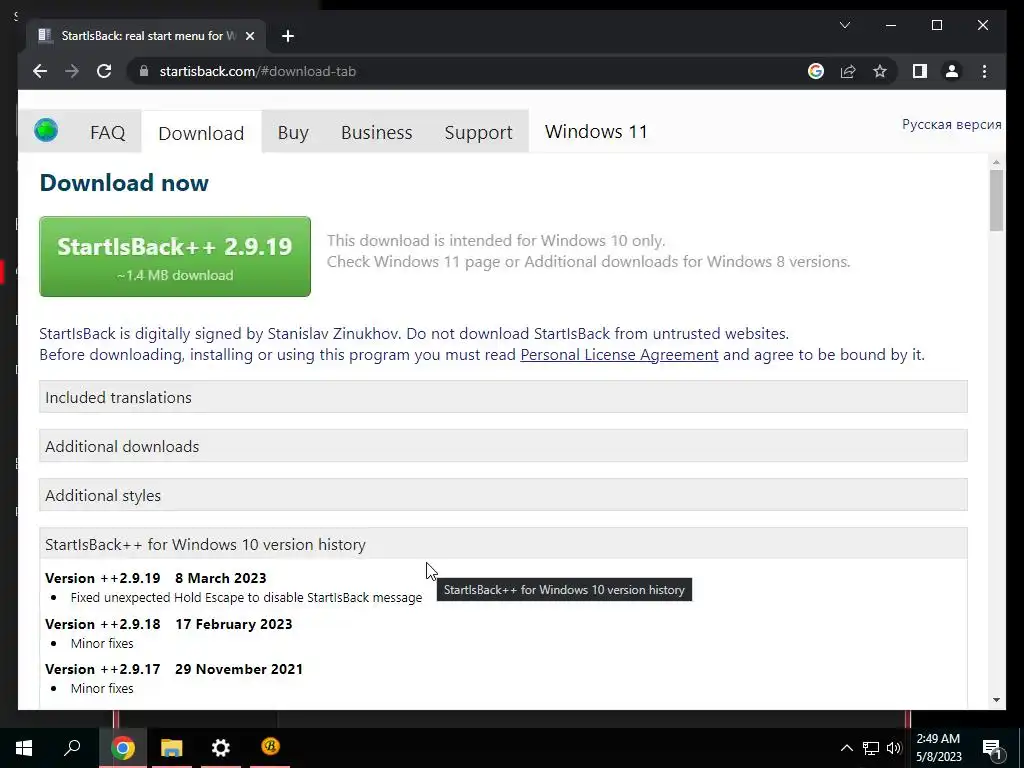This screenshot has height=768, width=1024.
Task: Bookmark this page with star icon
Action: tap(880, 71)
